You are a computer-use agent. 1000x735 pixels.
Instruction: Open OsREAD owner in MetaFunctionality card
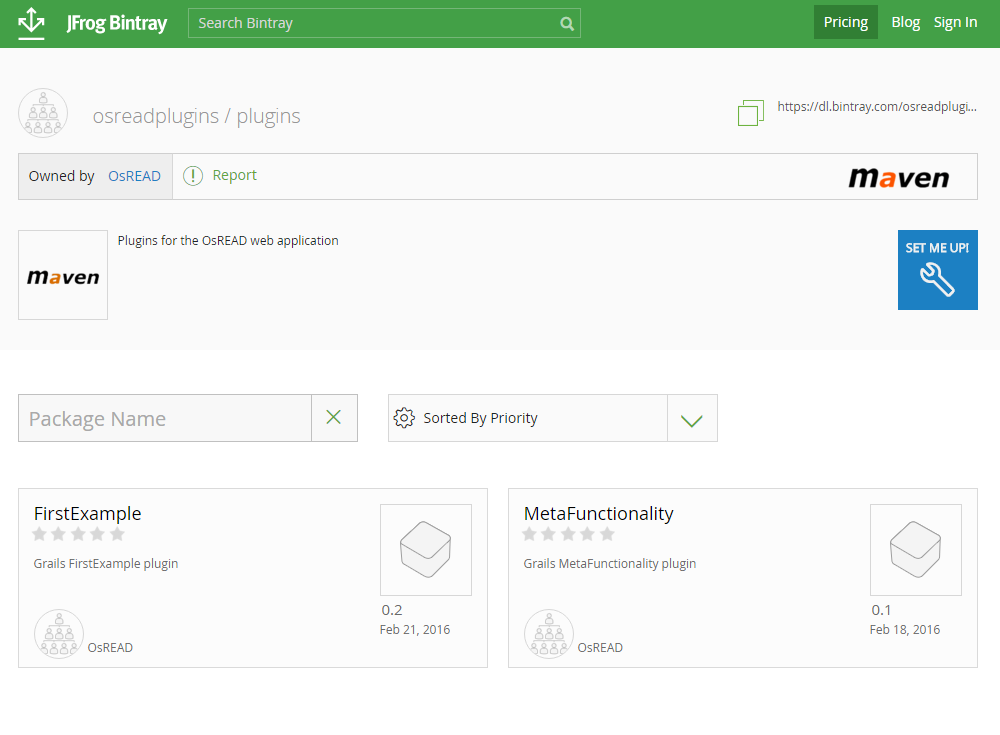click(x=600, y=648)
